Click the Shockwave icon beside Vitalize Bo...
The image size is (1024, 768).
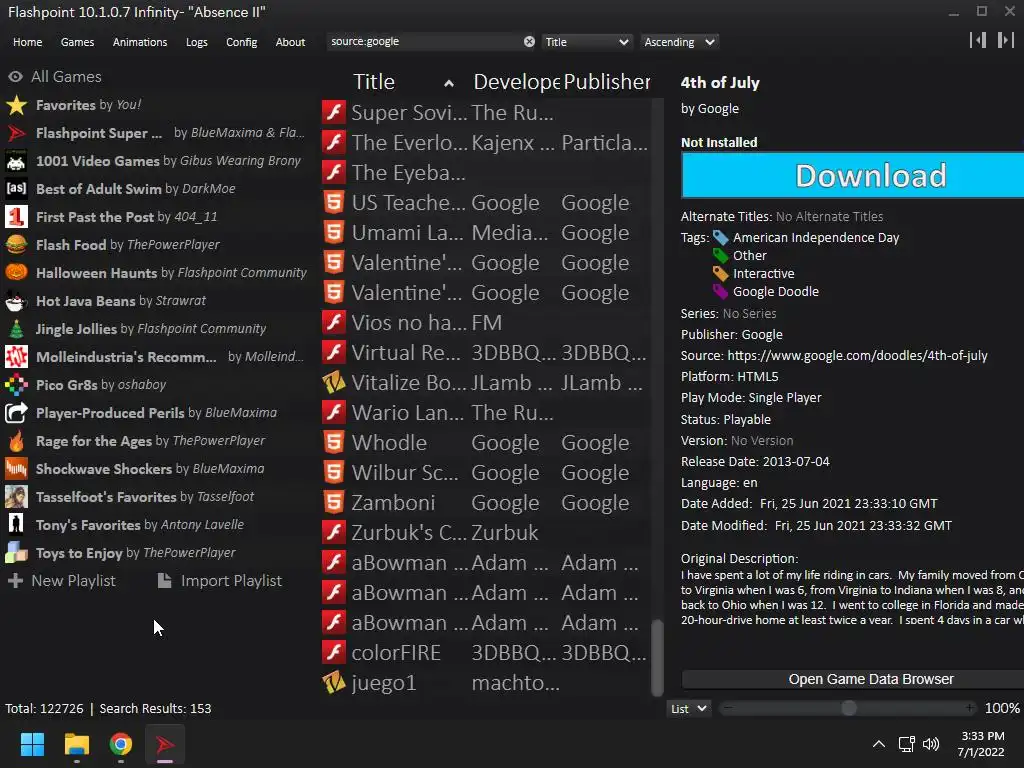pos(334,383)
